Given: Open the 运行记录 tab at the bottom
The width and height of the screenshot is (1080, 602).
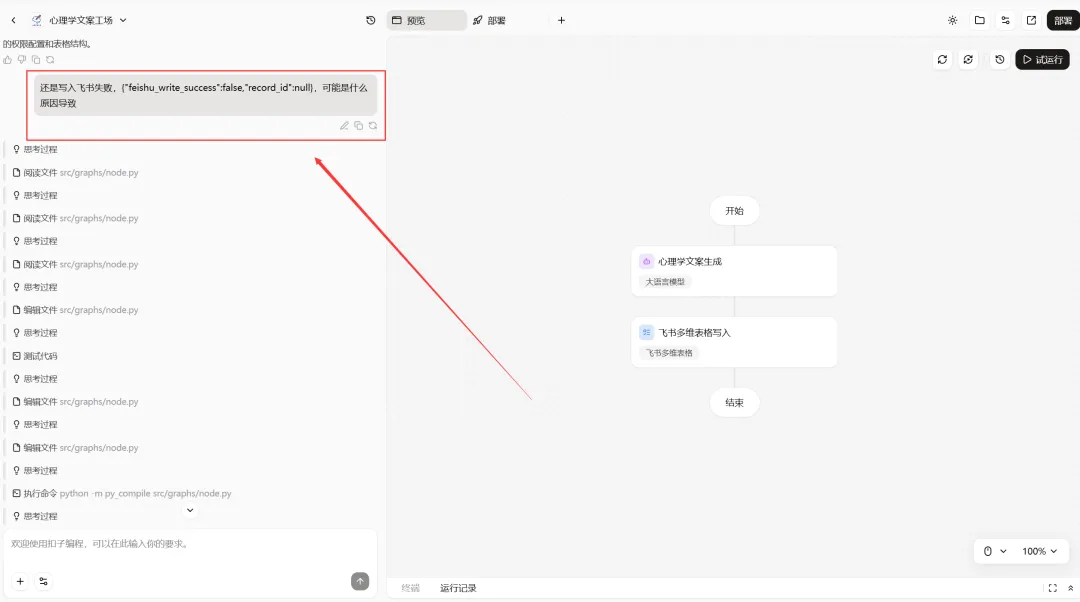Looking at the screenshot, I should point(458,588).
